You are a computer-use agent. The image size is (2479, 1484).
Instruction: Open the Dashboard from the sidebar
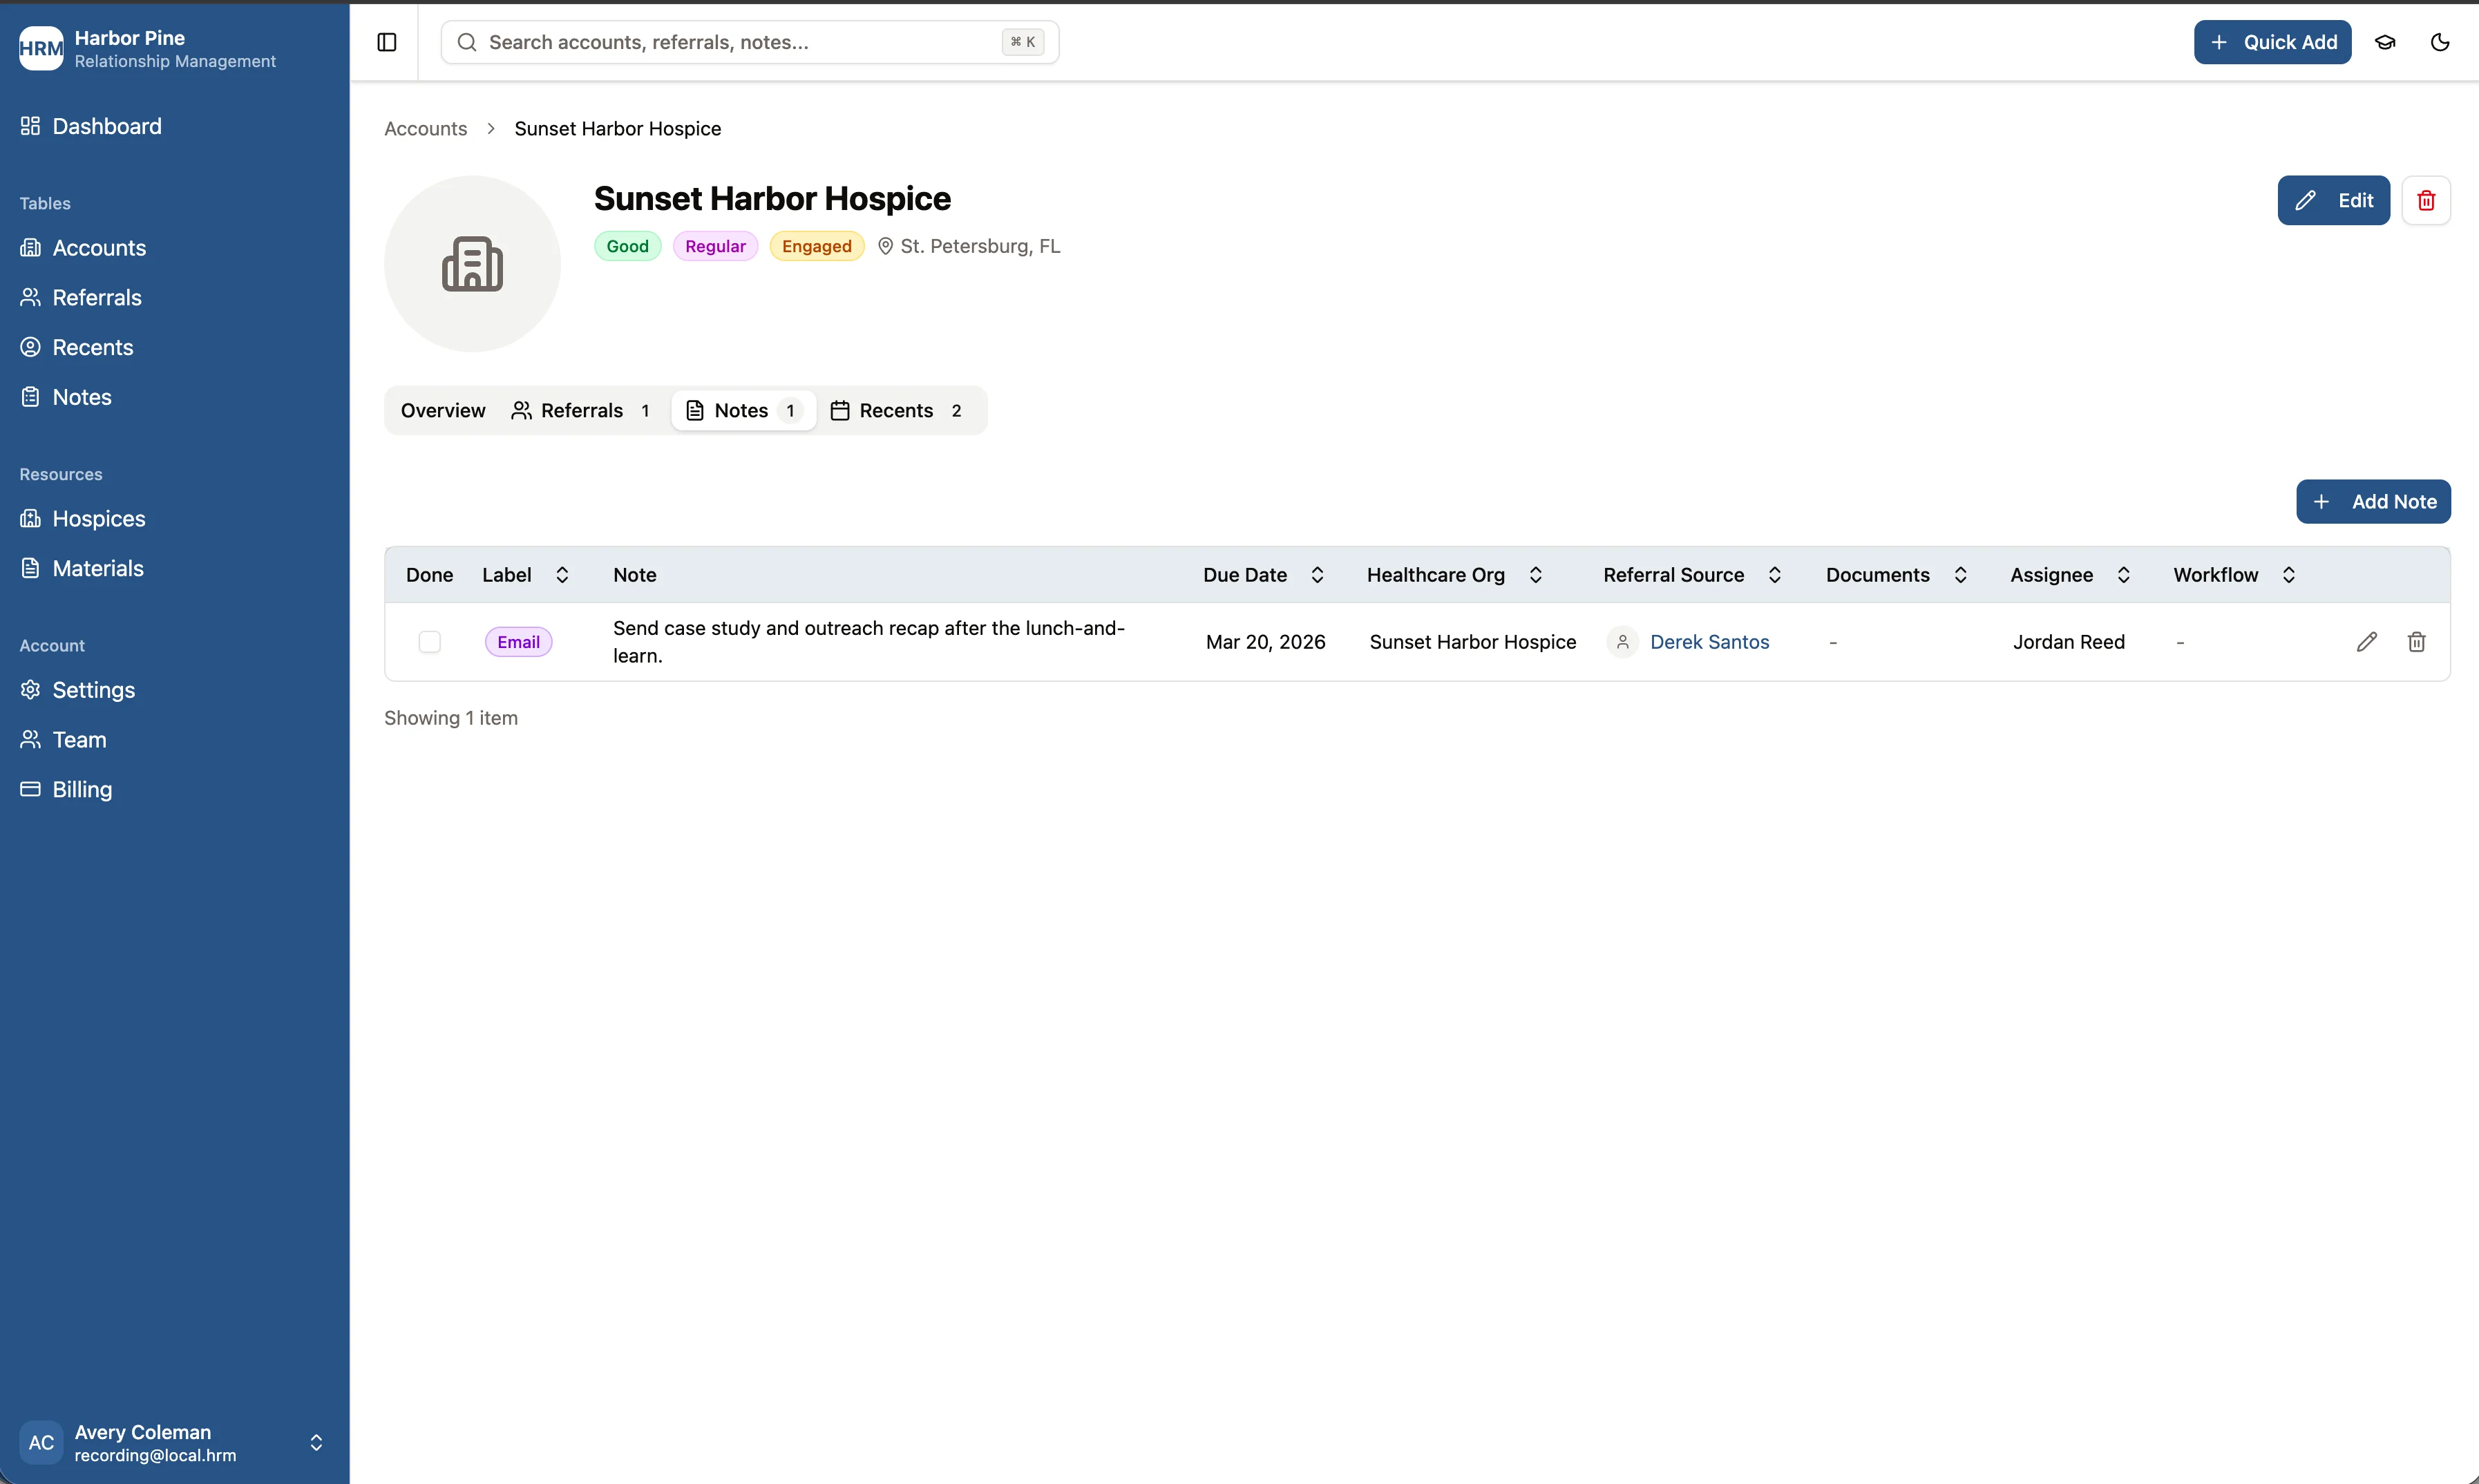[x=107, y=126]
